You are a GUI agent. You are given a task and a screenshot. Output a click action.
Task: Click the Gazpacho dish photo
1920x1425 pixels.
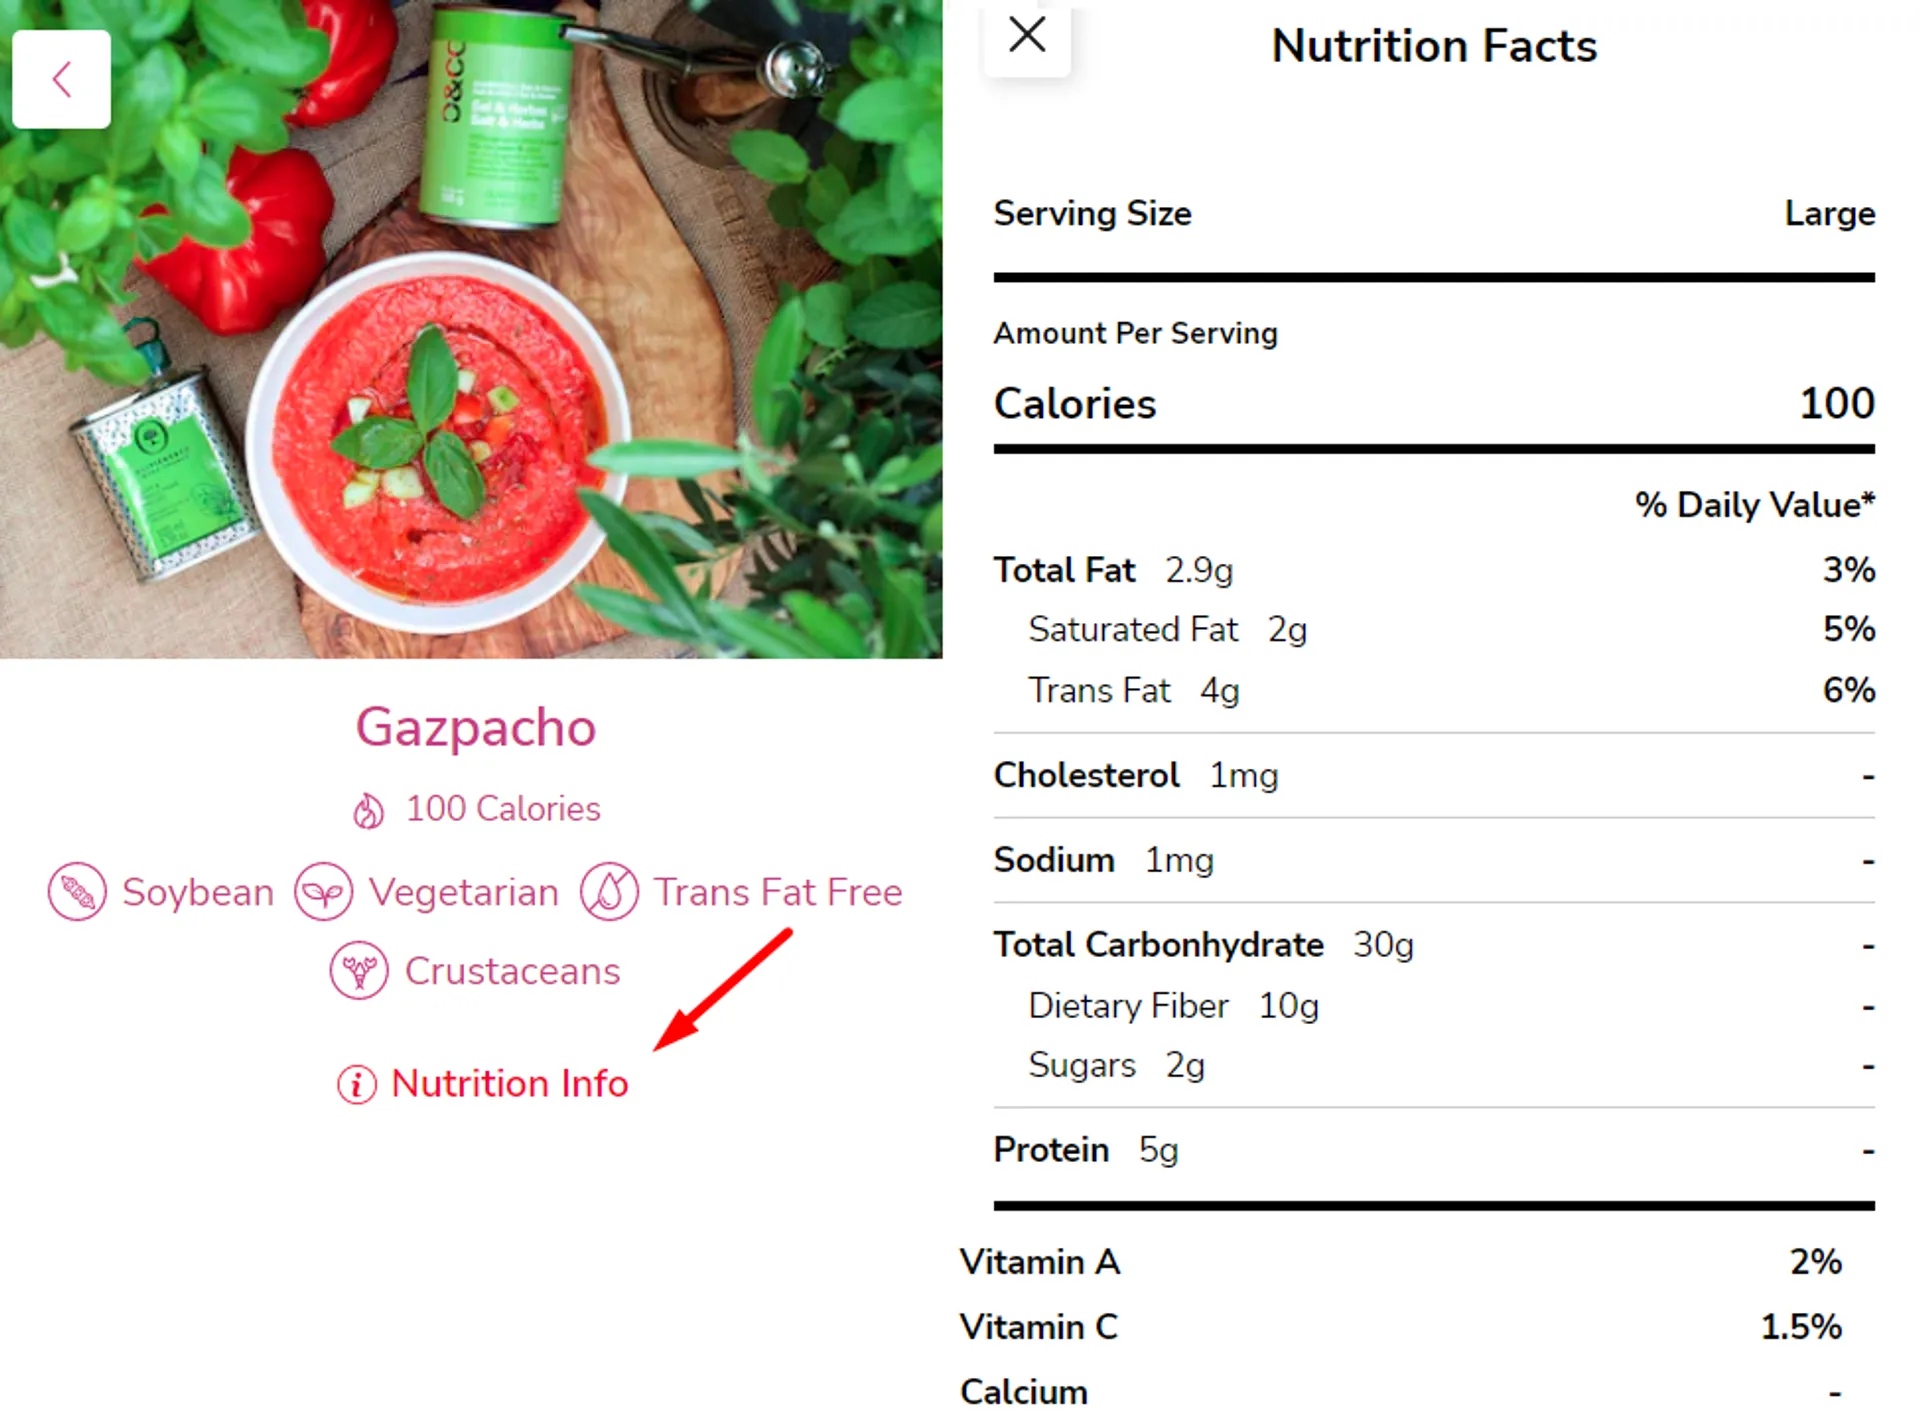pyautogui.click(x=471, y=329)
